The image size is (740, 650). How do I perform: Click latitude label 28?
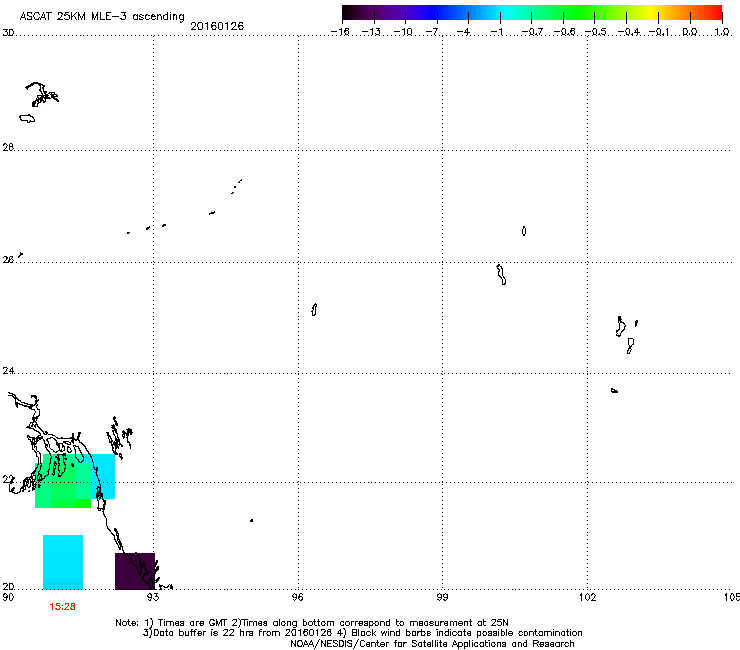tap(8, 148)
